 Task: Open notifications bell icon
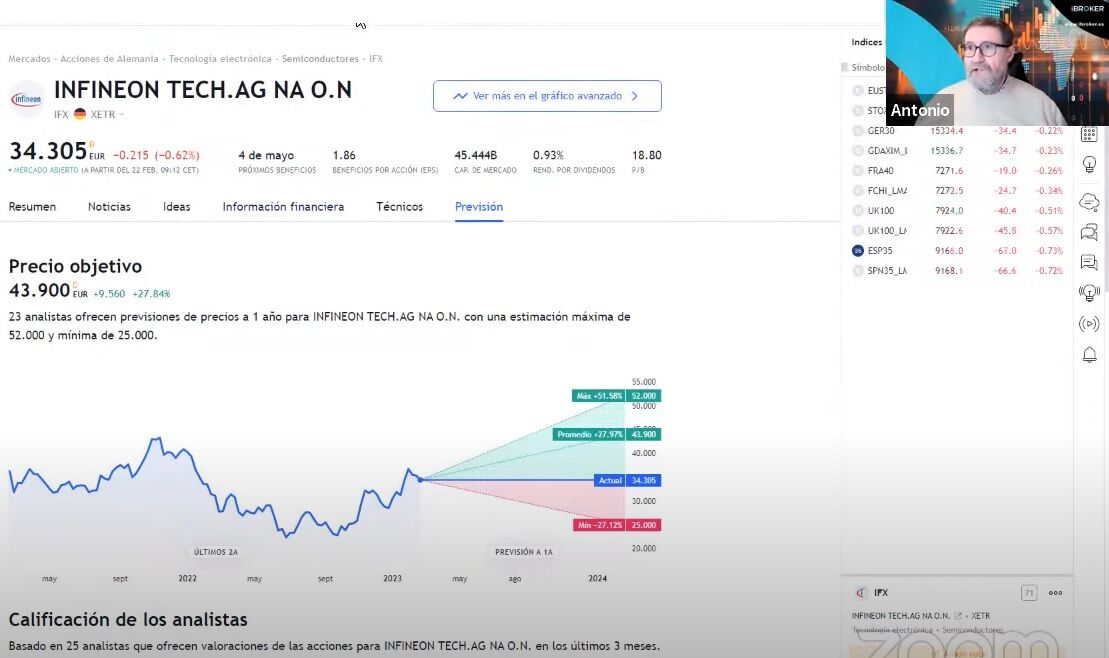tap(1089, 355)
